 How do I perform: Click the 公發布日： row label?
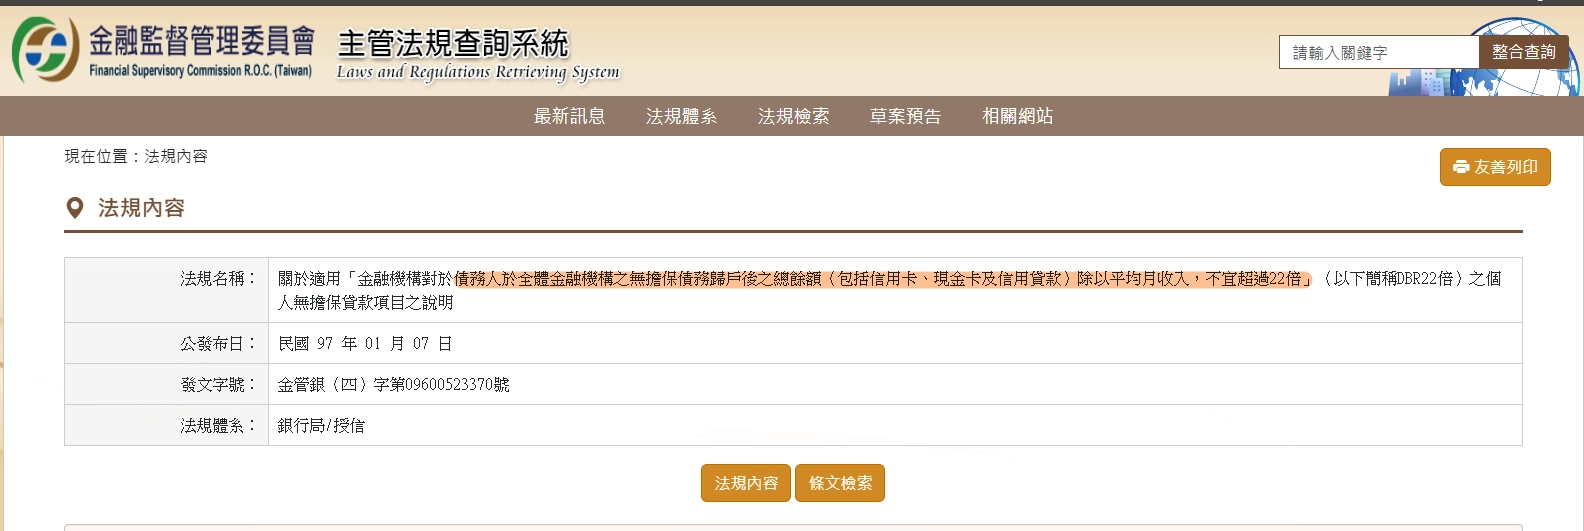(x=219, y=343)
